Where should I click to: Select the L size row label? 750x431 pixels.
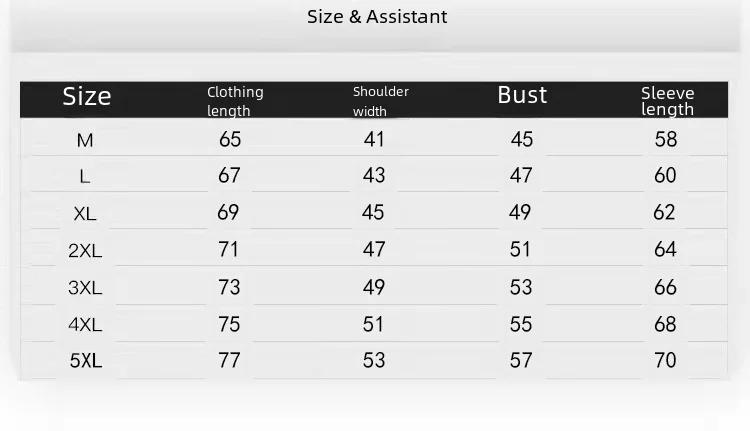pyautogui.click(x=85, y=177)
